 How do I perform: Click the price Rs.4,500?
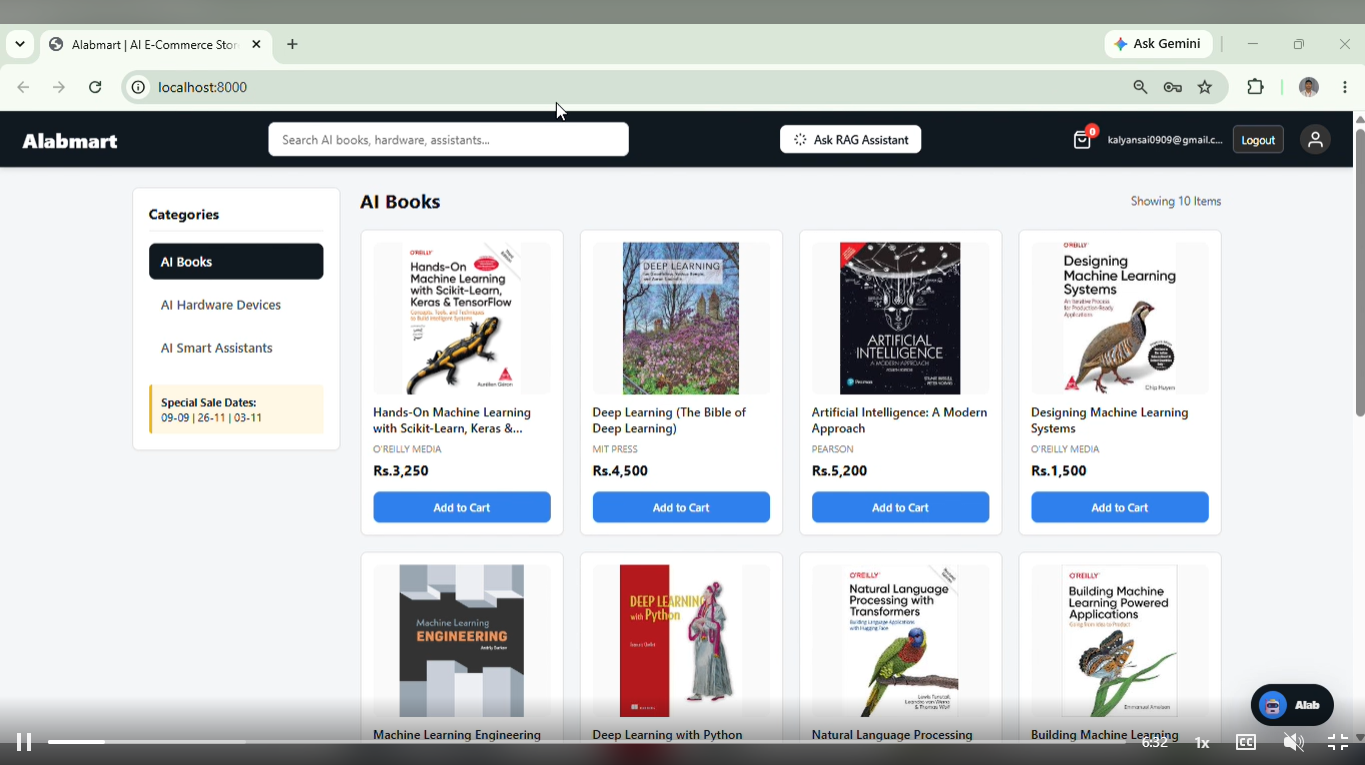[620, 471]
